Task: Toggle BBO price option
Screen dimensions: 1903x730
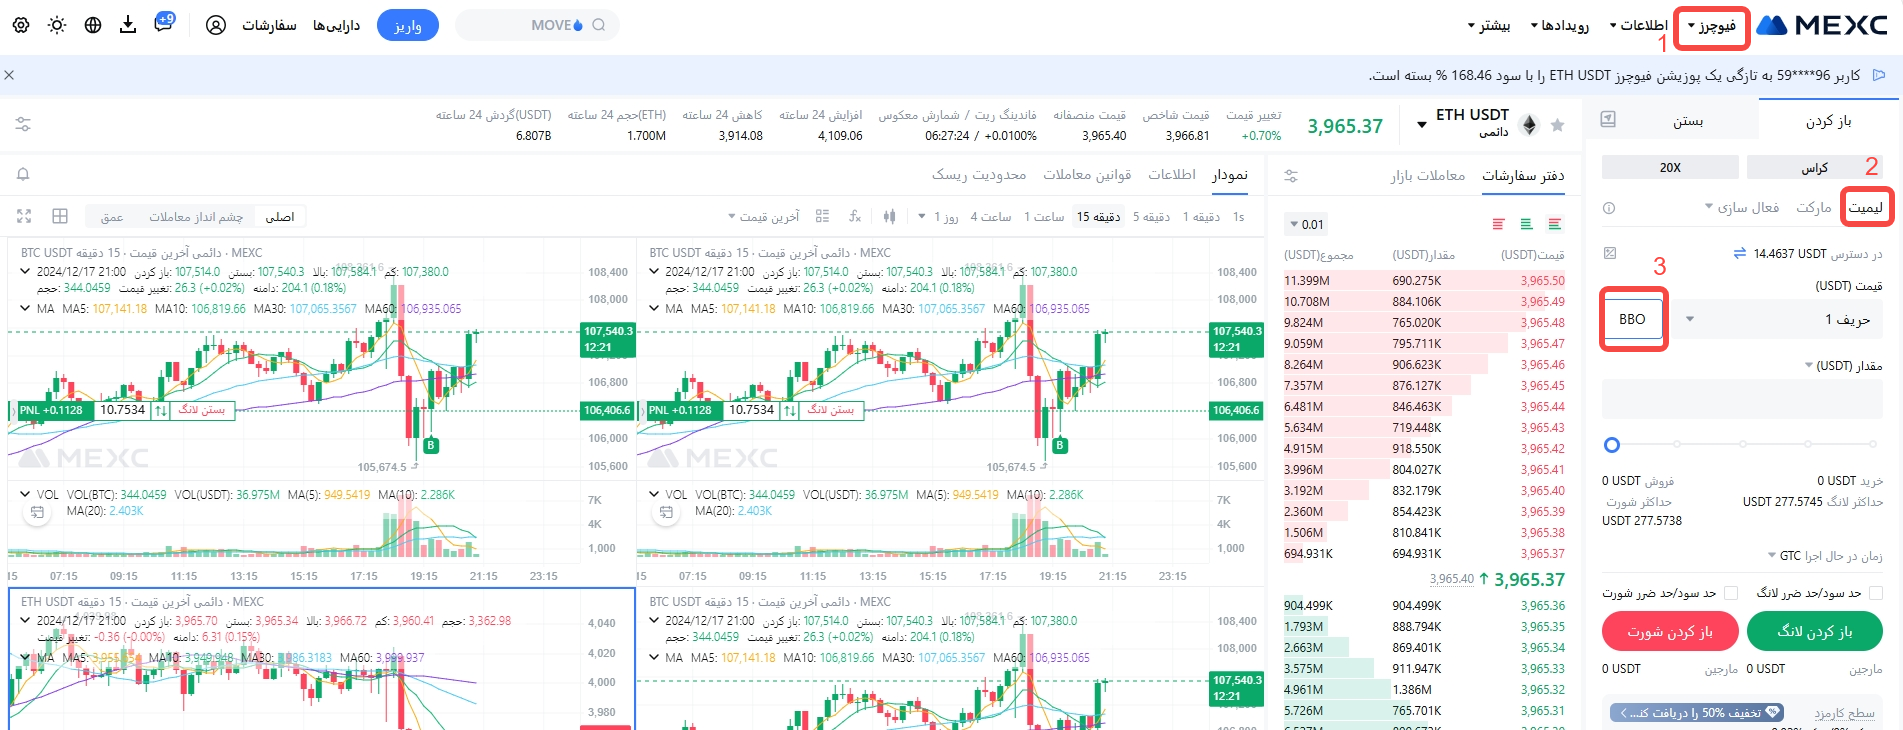Action: coord(1632,319)
